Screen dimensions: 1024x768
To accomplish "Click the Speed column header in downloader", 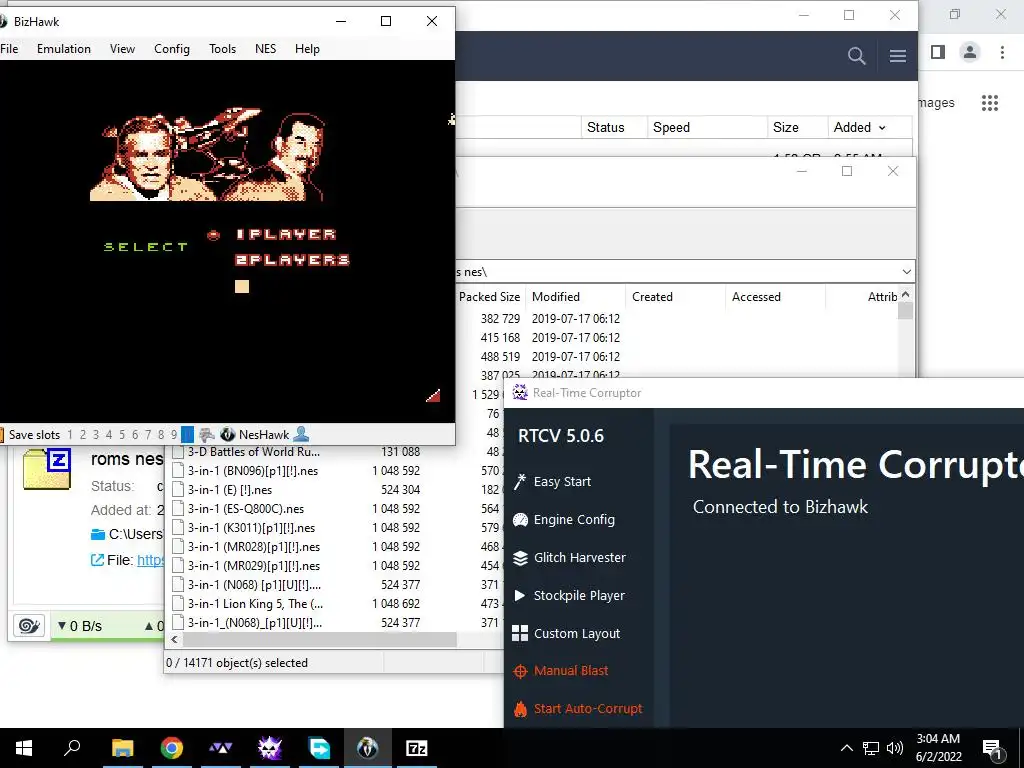I will (x=707, y=127).
